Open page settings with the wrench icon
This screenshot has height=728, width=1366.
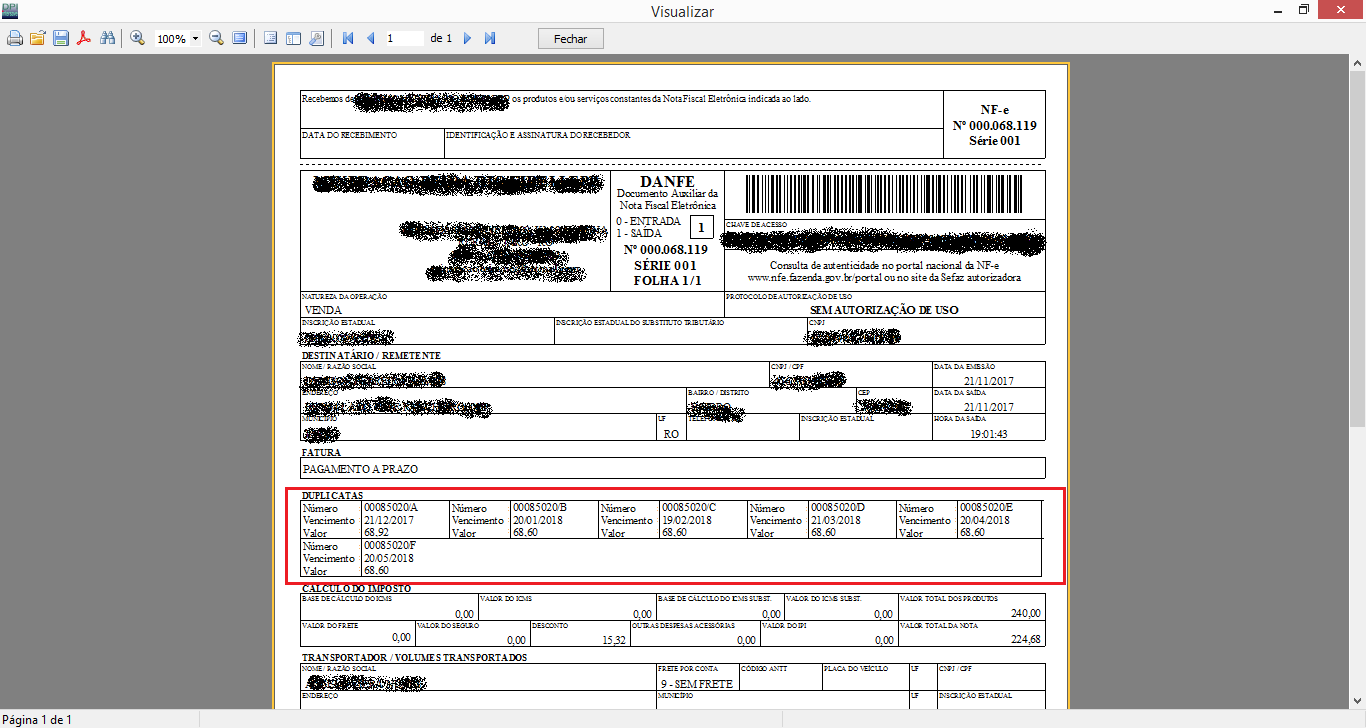pos(316,38)
